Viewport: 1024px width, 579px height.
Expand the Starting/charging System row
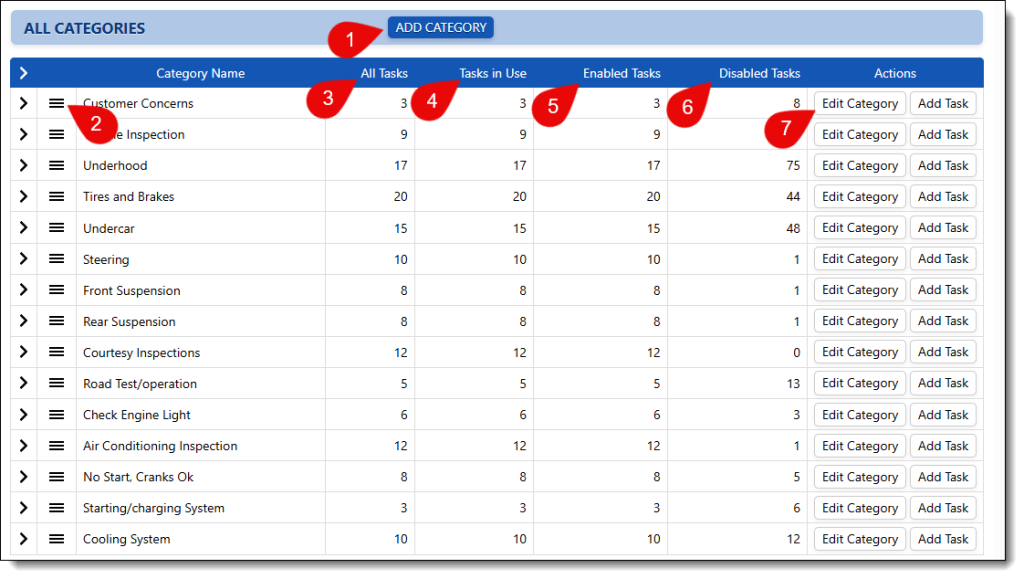[x=24, y=508]
